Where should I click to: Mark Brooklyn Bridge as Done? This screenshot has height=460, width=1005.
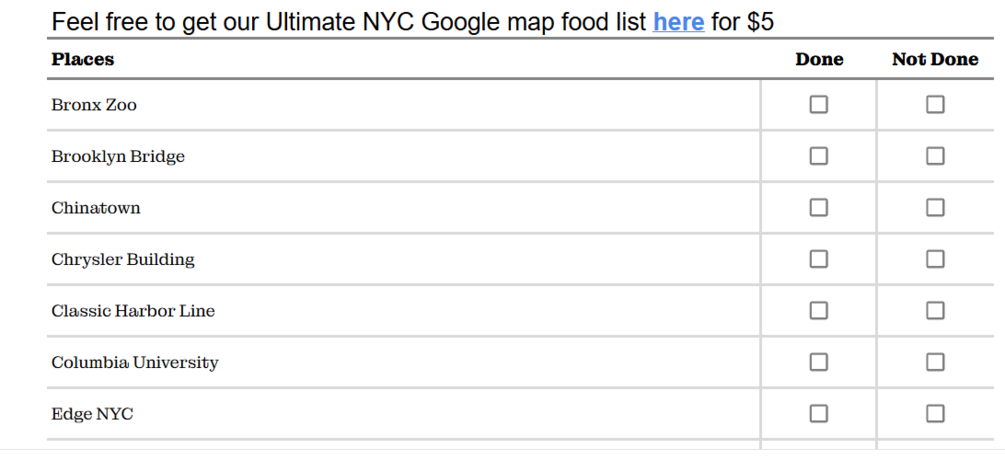[818, 156]
